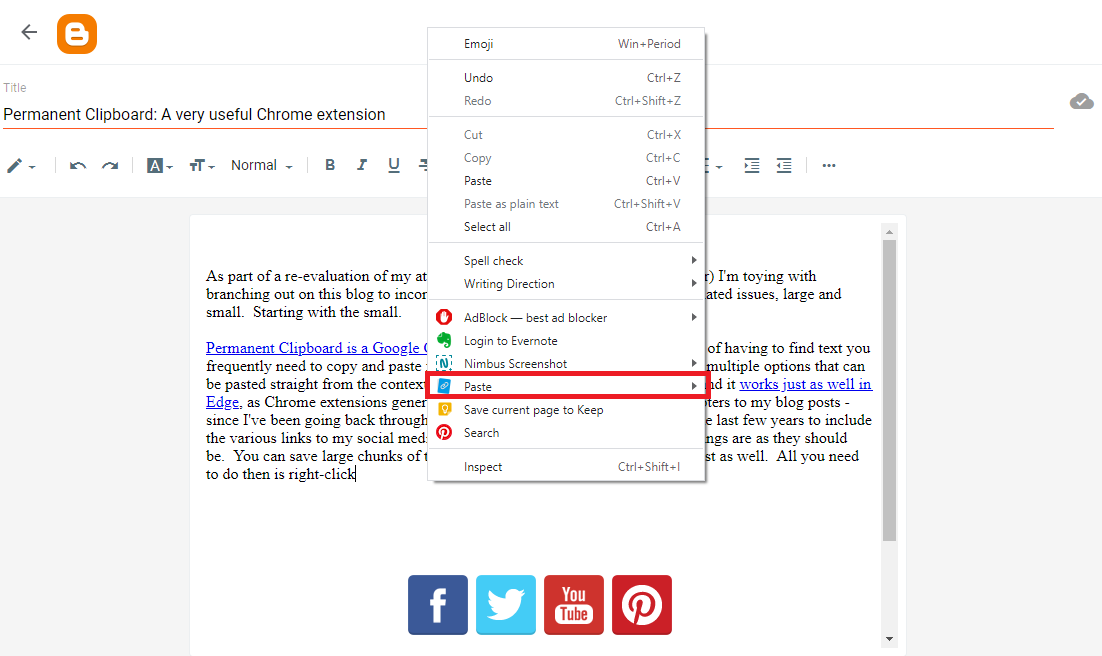Viewport: 1102px width, 656px height.
Task: Open the Nimbus Screenshot submenu
Action: point(566,364)
